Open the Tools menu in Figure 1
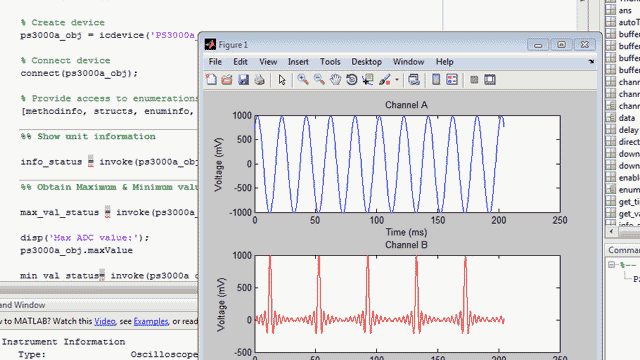Image resolution: width=640 pixels, height=360 pixels. click(330, 62)
